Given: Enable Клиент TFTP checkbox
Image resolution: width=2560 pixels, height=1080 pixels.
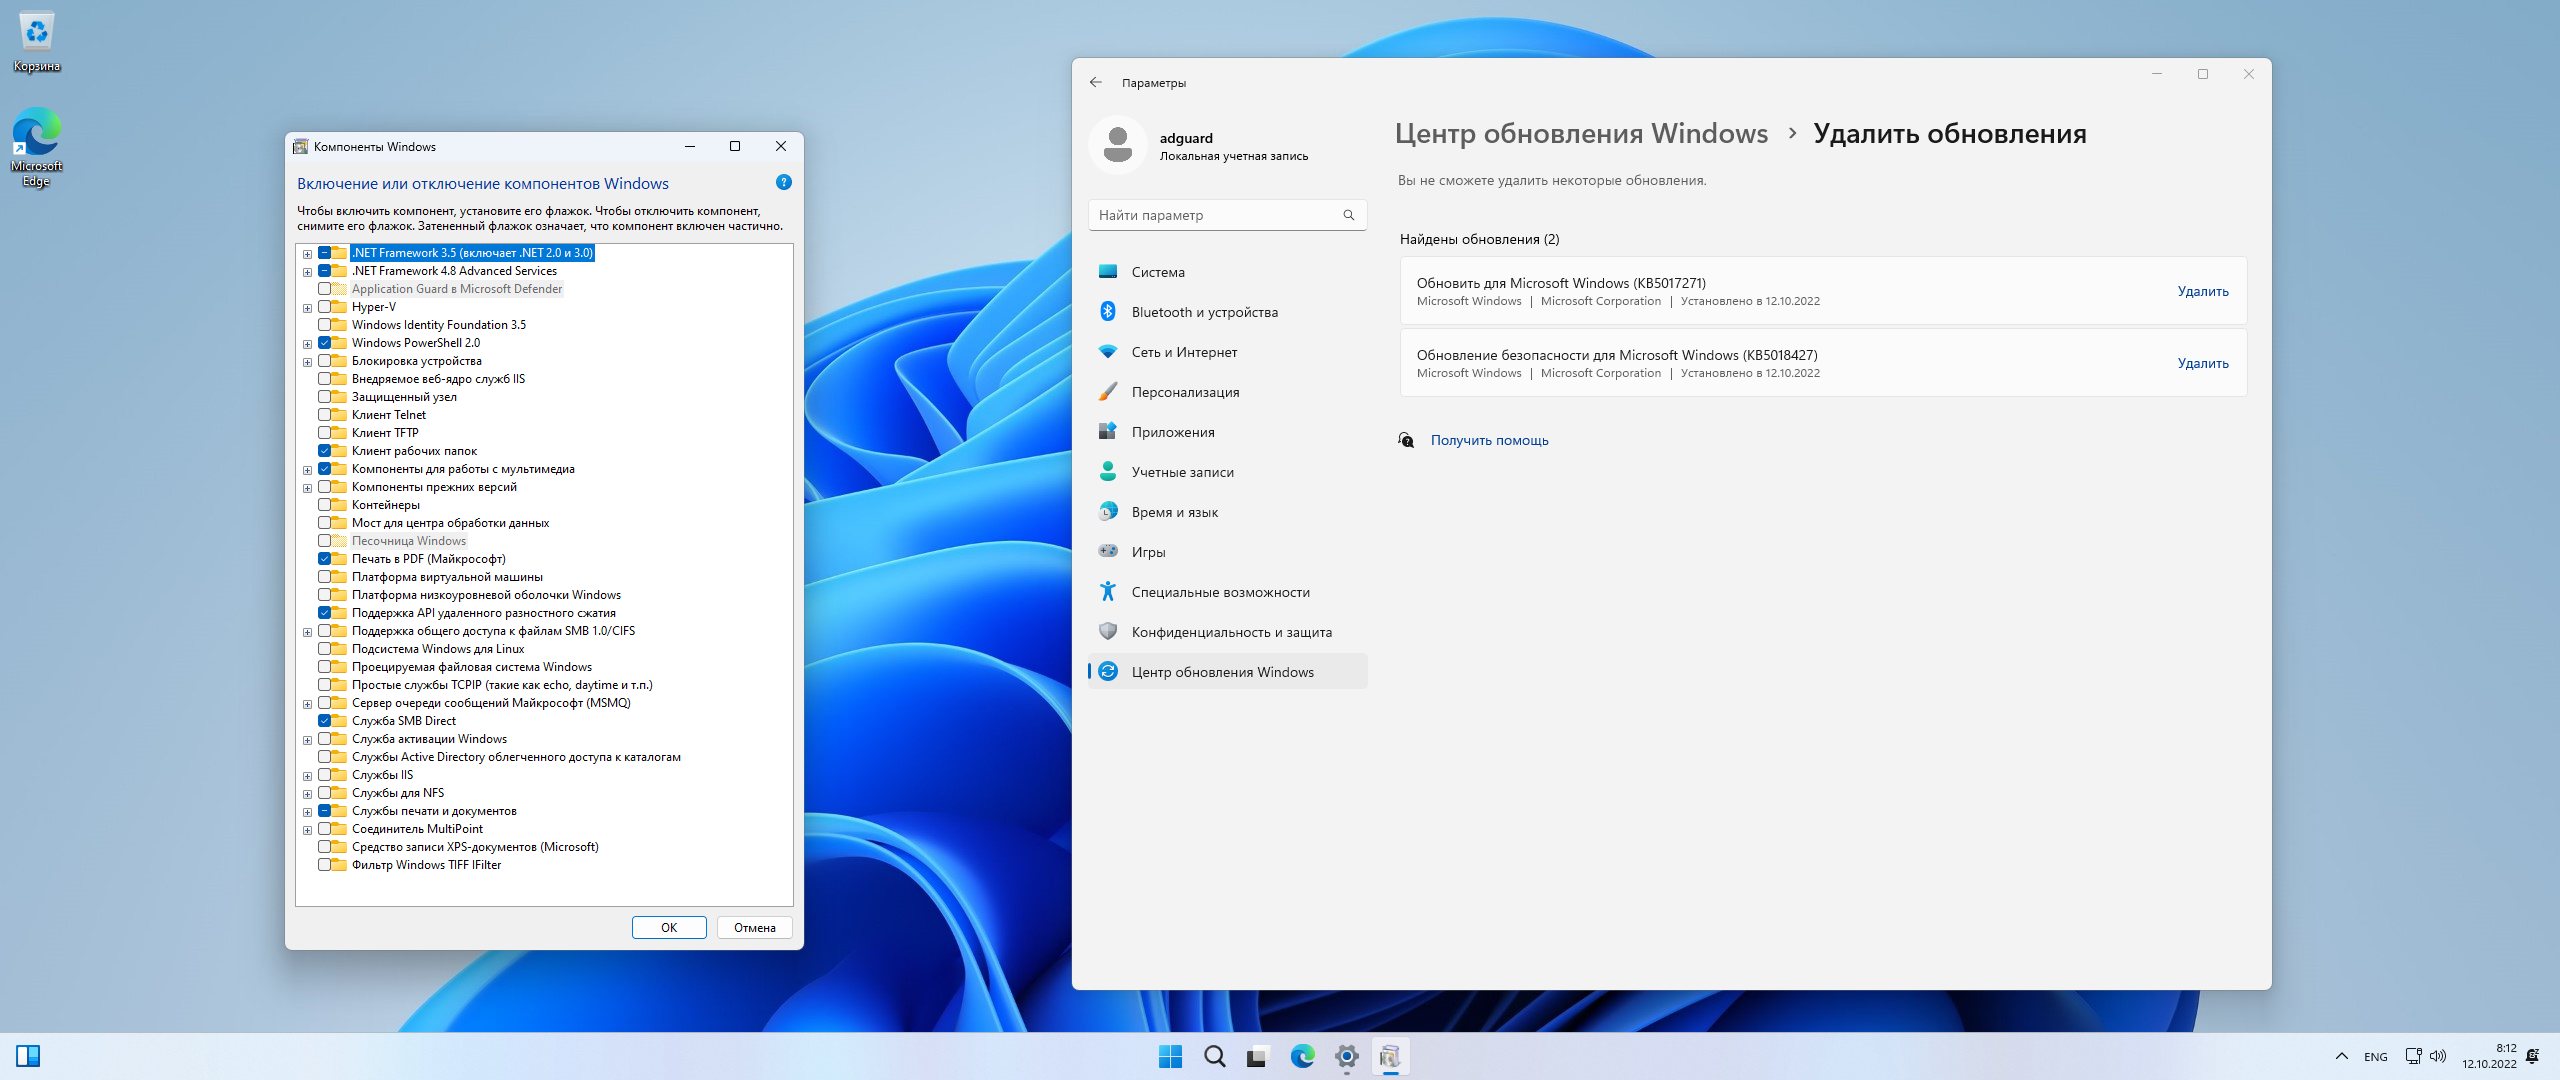Looking at the screenshot, I should tap(325, 433).
